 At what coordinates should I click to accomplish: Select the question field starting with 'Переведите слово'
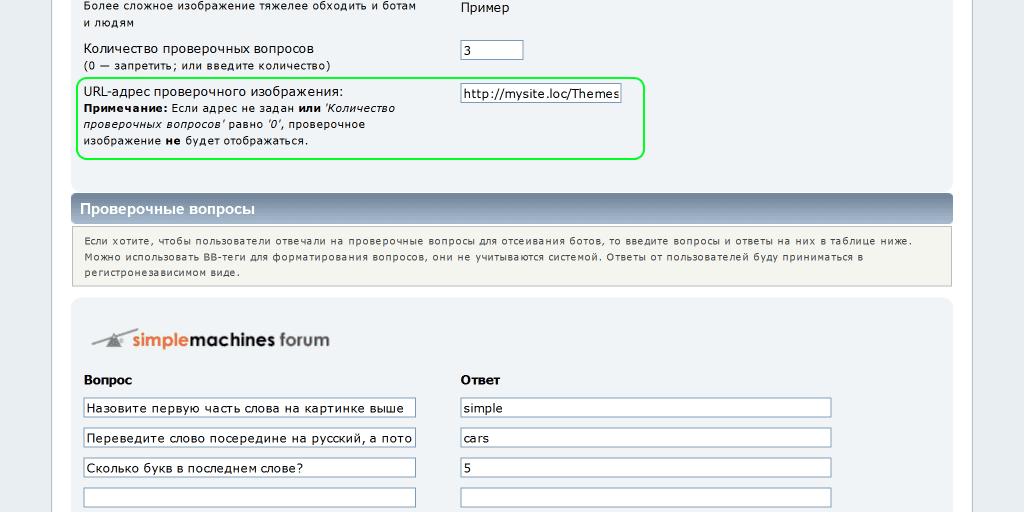(x=249, y=438)
